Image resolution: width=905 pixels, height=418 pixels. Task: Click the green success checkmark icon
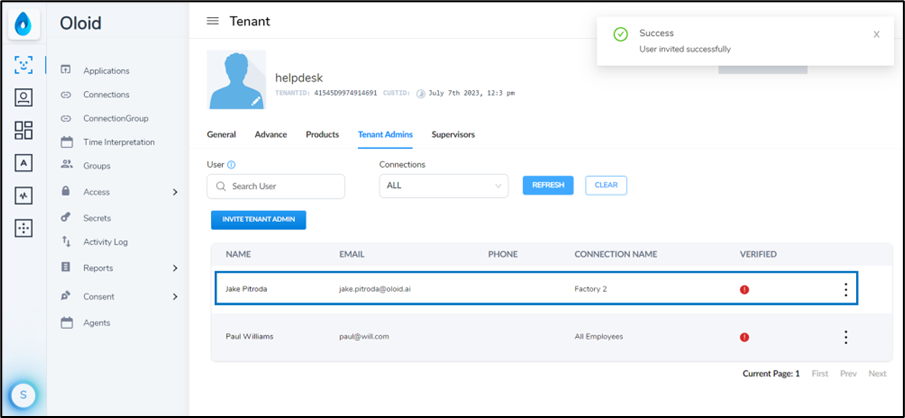pyautogui.click(x=620, y=35)
